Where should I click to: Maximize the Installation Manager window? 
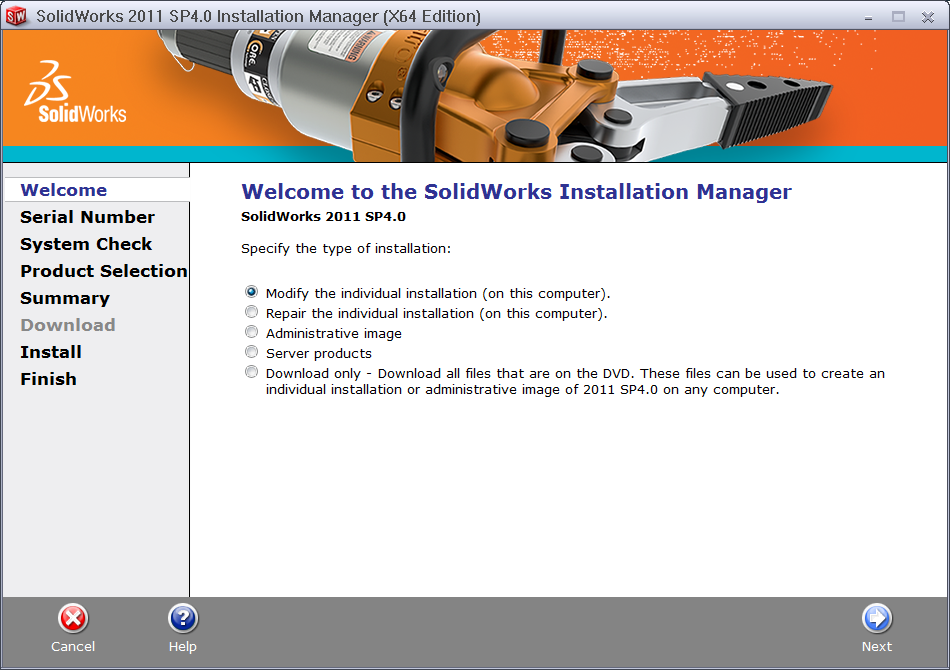pyautogui.click(x=898, y=17)
